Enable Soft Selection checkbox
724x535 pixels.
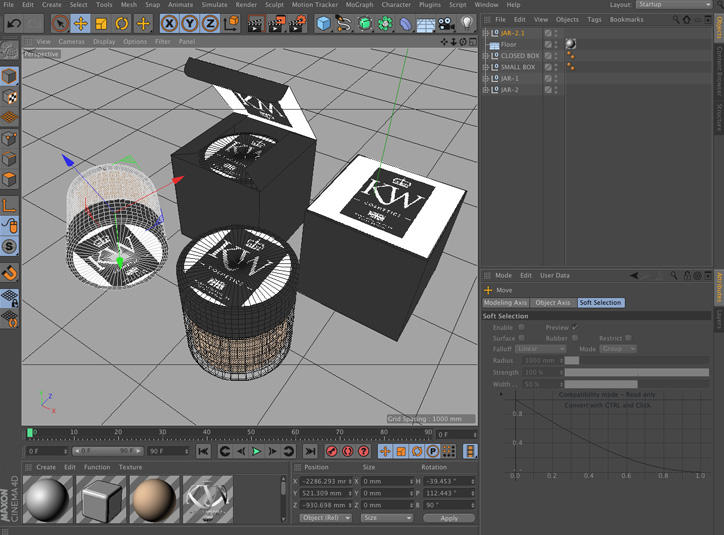click(521, 327)
